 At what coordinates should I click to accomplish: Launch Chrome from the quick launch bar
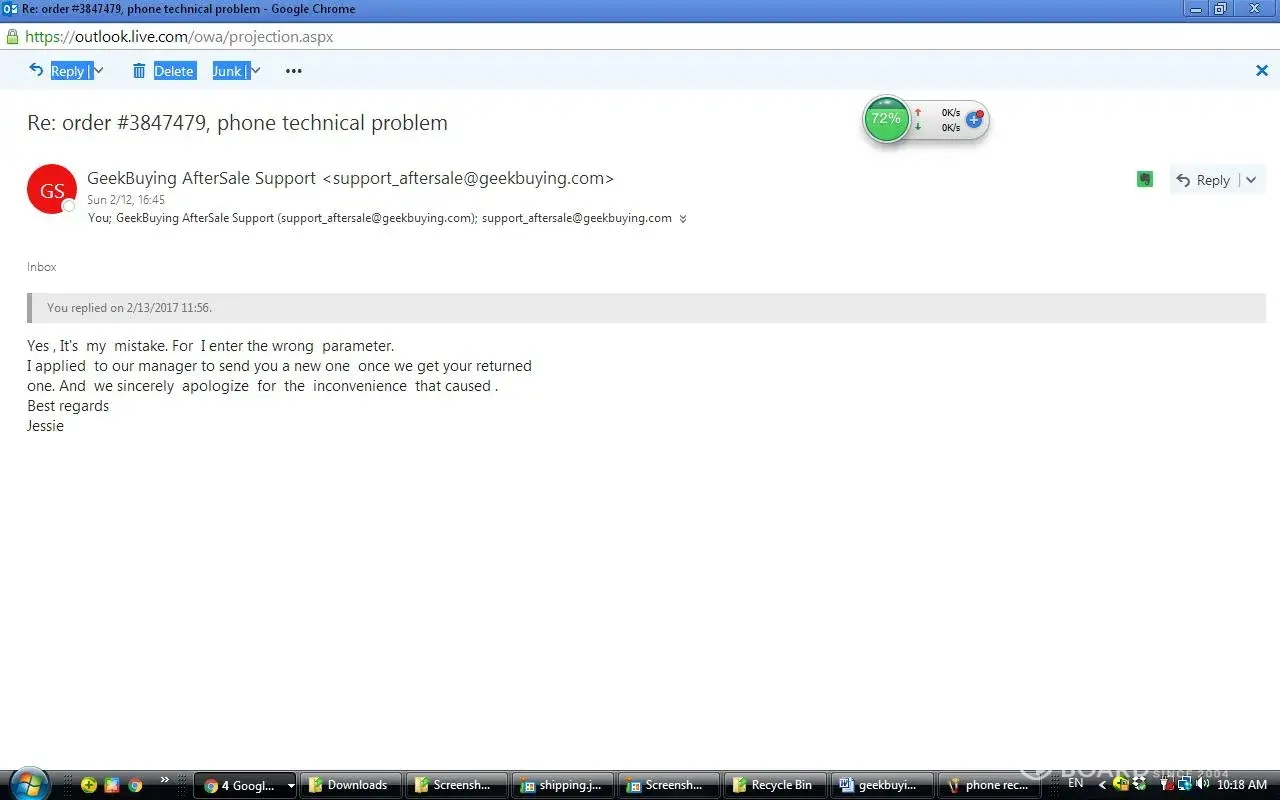(135, 785)
